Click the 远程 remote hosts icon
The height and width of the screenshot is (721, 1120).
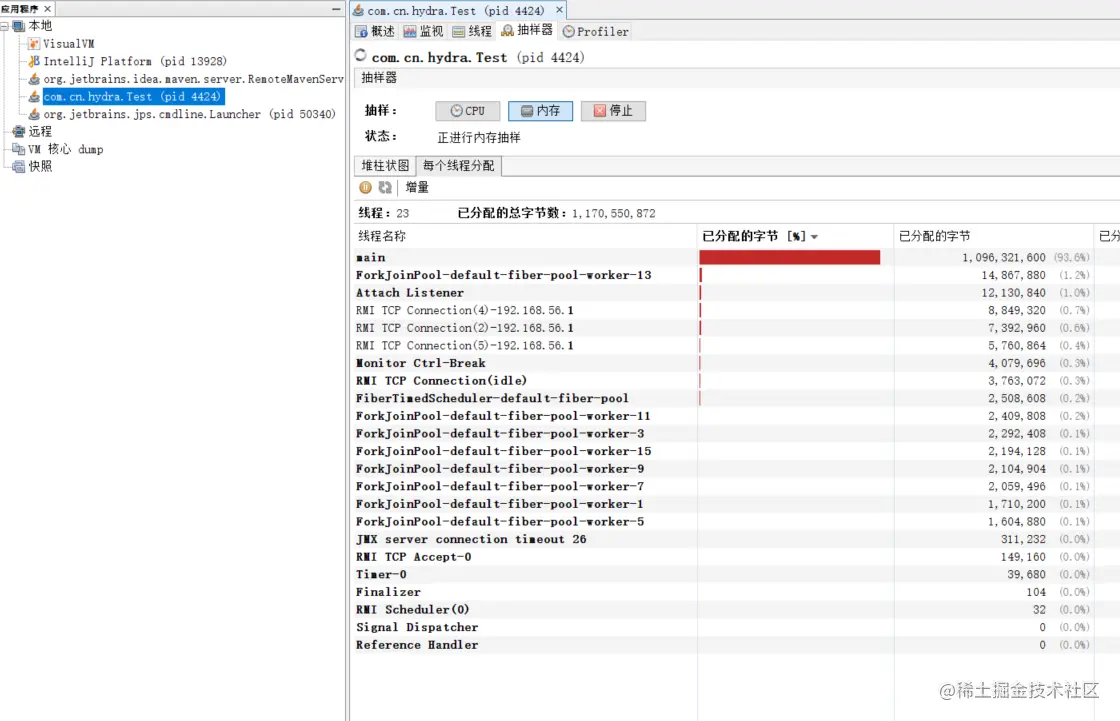[x=19, y=131]
